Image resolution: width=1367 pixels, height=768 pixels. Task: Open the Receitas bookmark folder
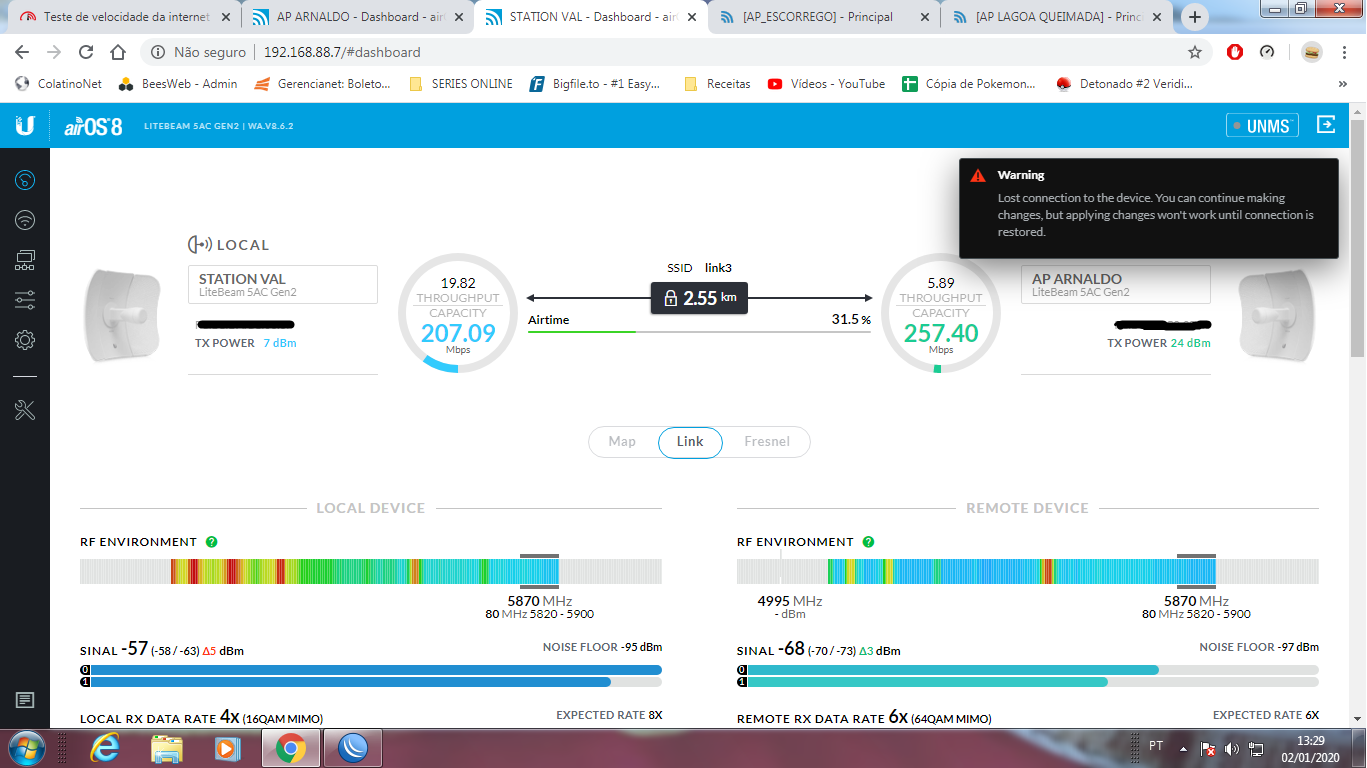718,84
